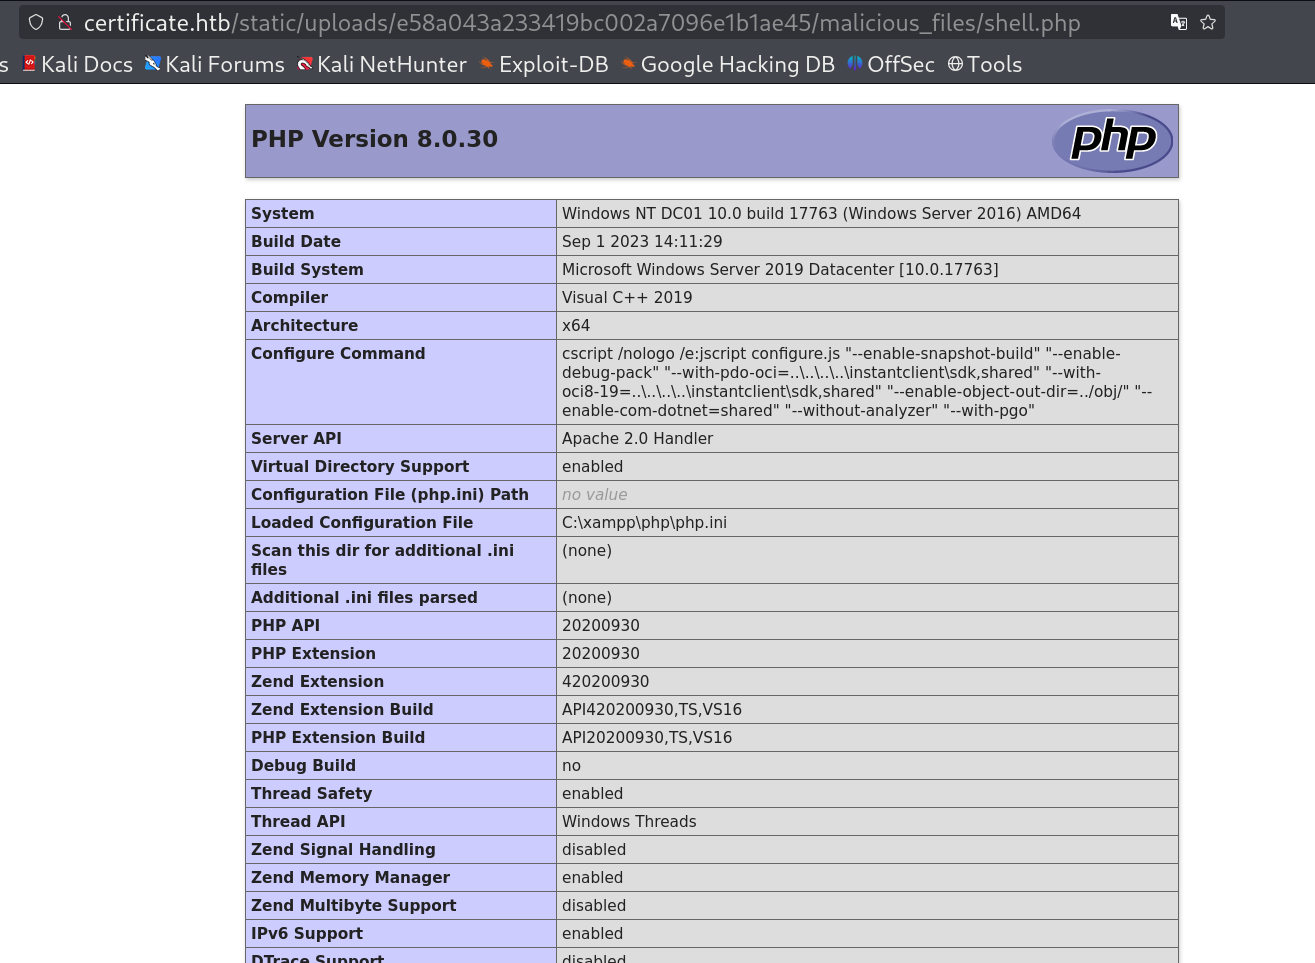Click the Build Date label
Screen dimensions: 1315x963
pyautogui.click(x=296, y=241)
